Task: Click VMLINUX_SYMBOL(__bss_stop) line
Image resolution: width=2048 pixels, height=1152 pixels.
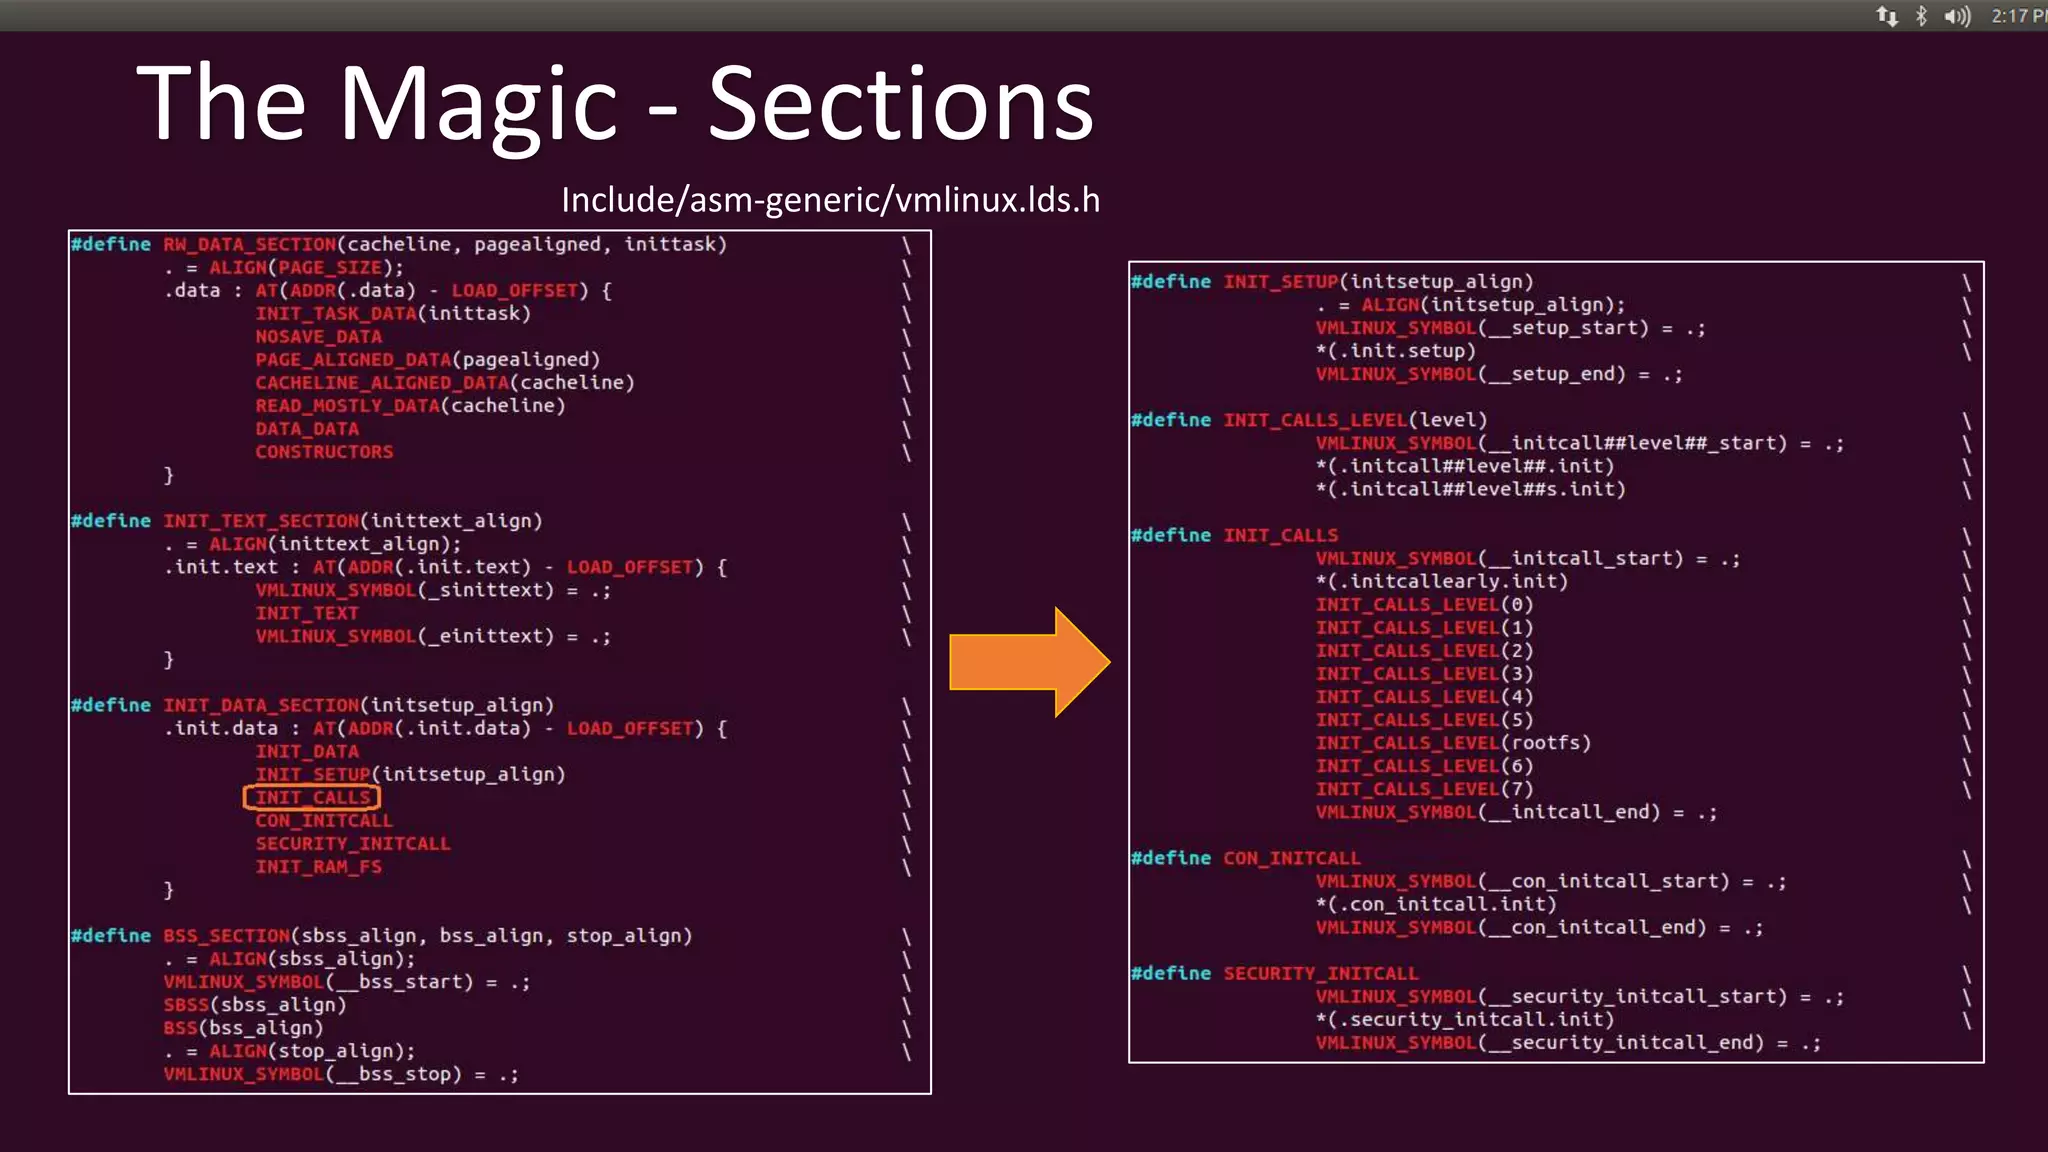Action: (x=341, y=1074)
